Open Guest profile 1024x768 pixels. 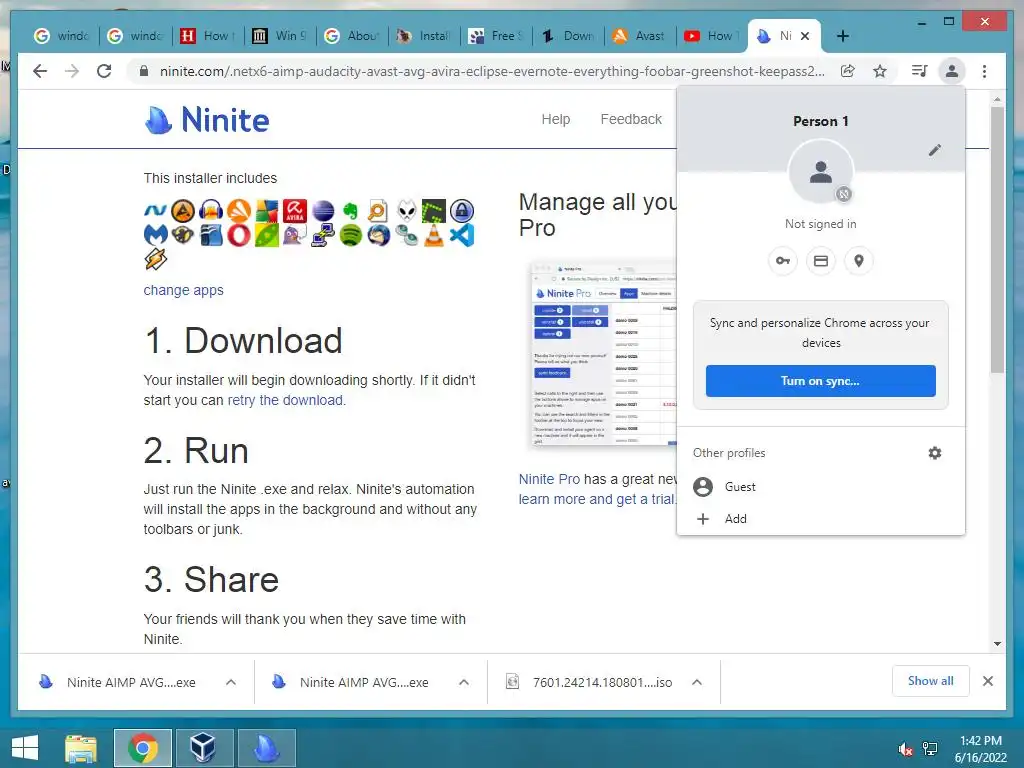[x=821, y=487]
